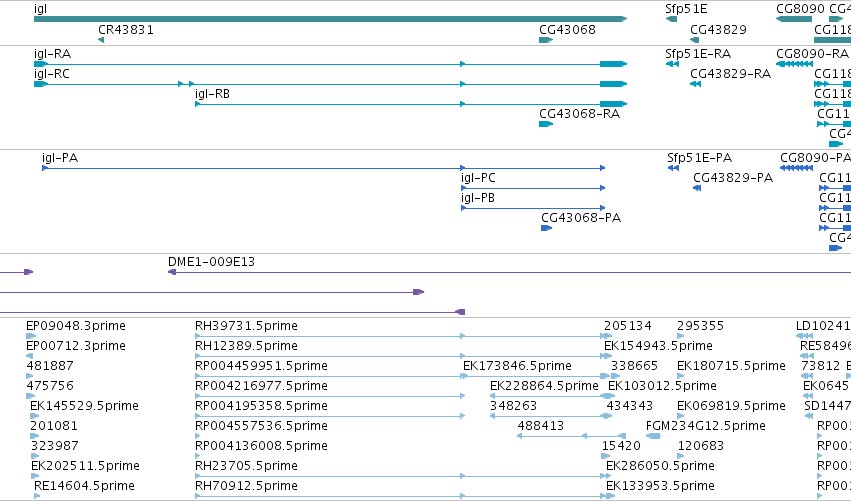Select the igl-RB transcript
851x501 pixels.
(x=411, y=104)
